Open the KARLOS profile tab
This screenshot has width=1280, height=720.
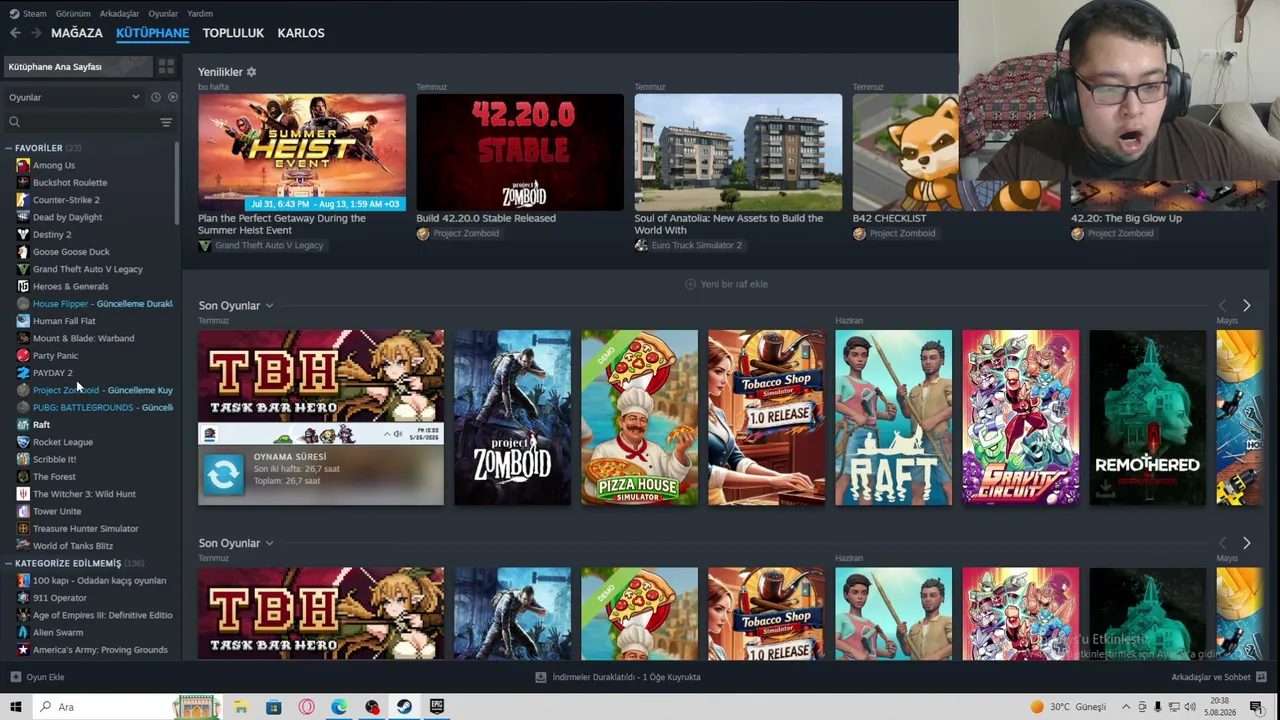[301, 33]
